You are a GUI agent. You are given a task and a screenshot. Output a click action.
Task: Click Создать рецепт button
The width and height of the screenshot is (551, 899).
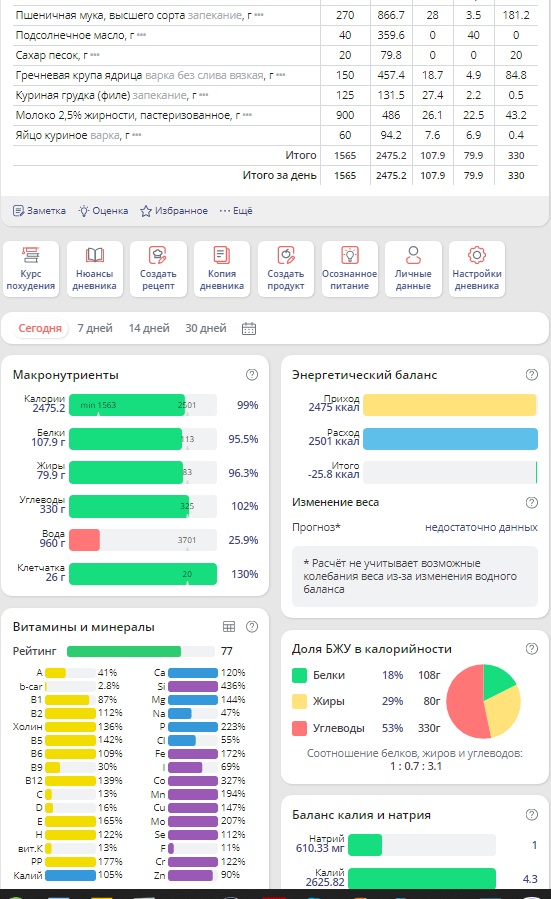[x=158, y=269]
